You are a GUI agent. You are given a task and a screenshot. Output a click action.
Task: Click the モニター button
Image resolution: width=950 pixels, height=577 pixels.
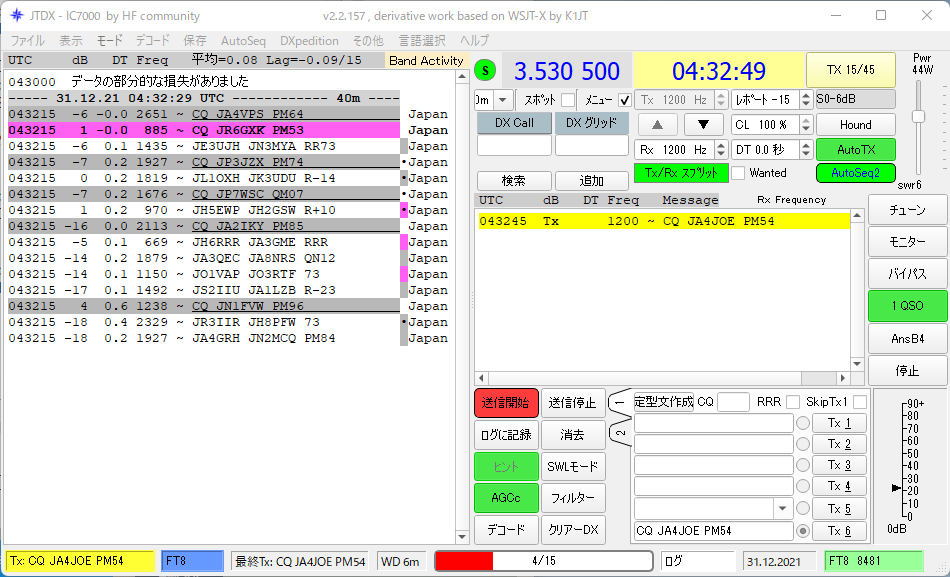click(907, 242)
